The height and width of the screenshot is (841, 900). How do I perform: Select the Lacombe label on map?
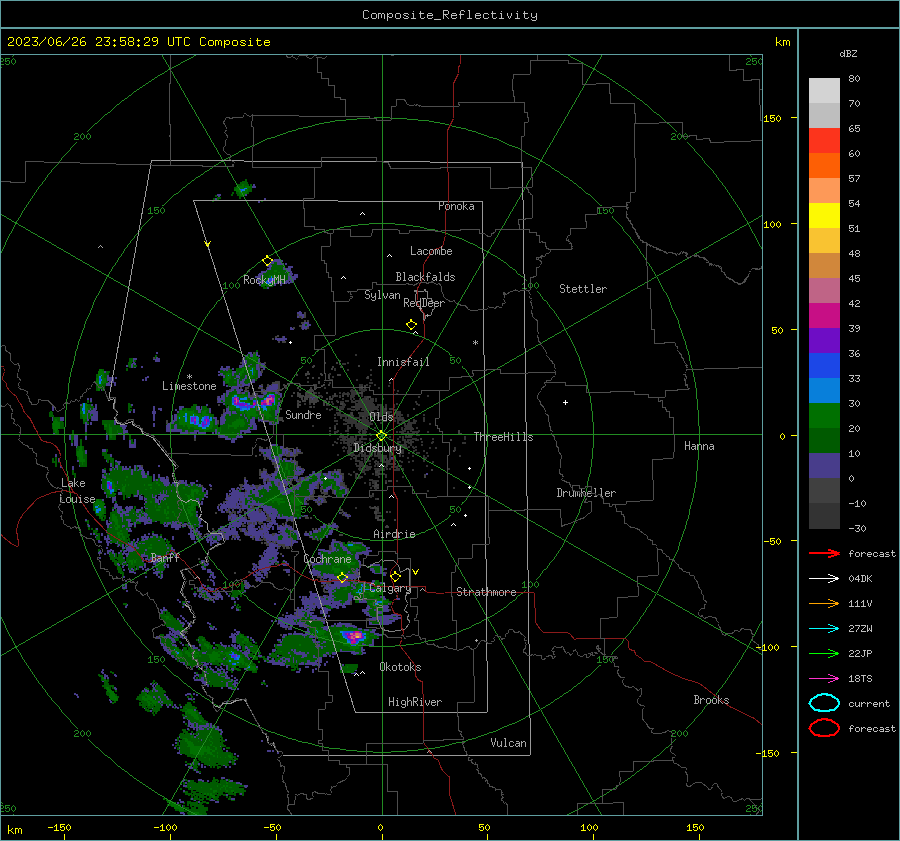click(x=431, y=251)
